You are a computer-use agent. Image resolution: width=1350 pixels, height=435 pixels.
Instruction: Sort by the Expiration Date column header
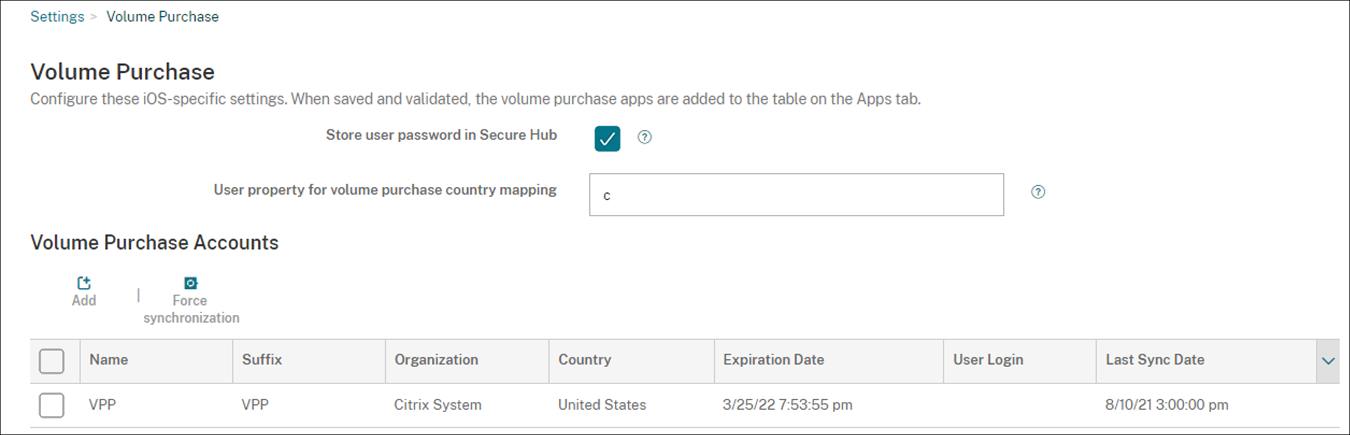click(x=773, y=360)
